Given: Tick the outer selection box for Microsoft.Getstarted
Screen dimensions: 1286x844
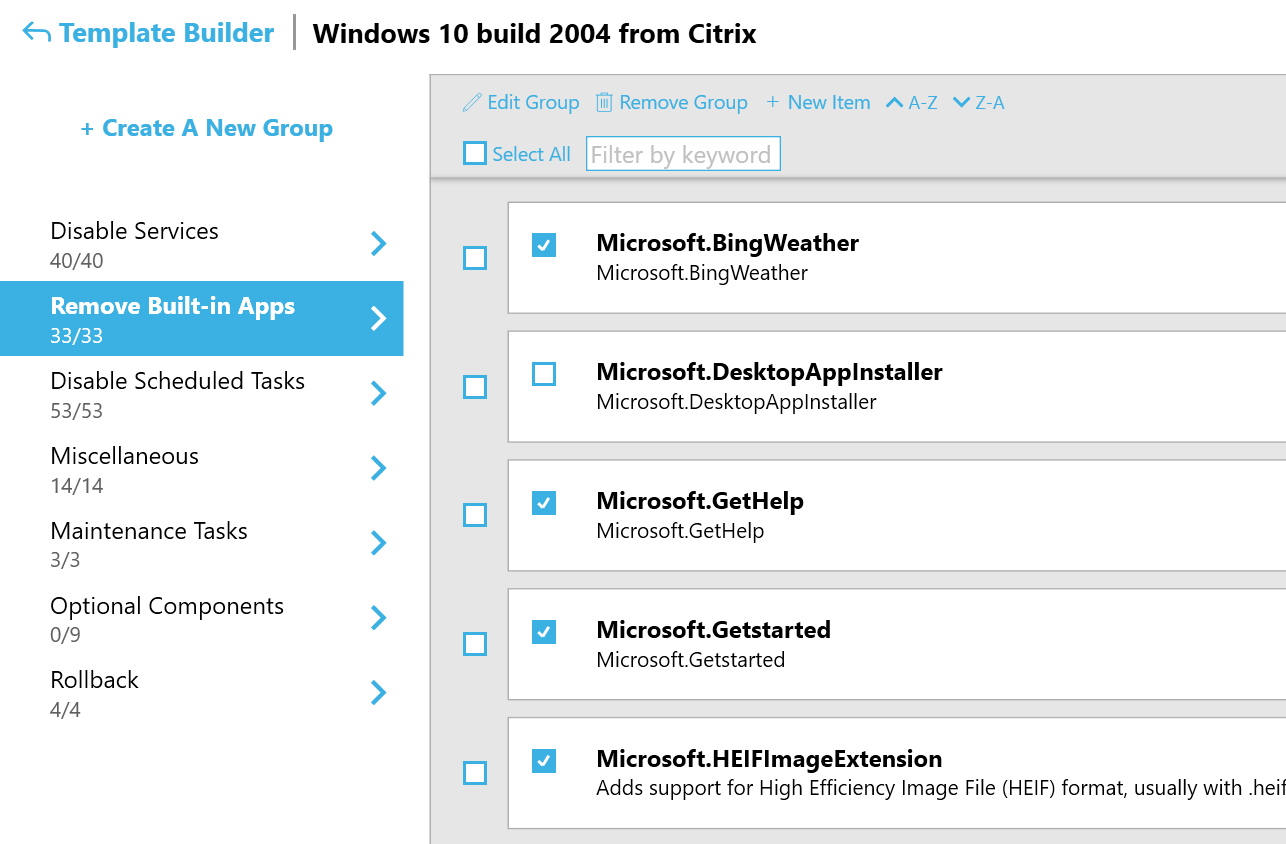Looking at the screenshot, I should tap(475, 644).
